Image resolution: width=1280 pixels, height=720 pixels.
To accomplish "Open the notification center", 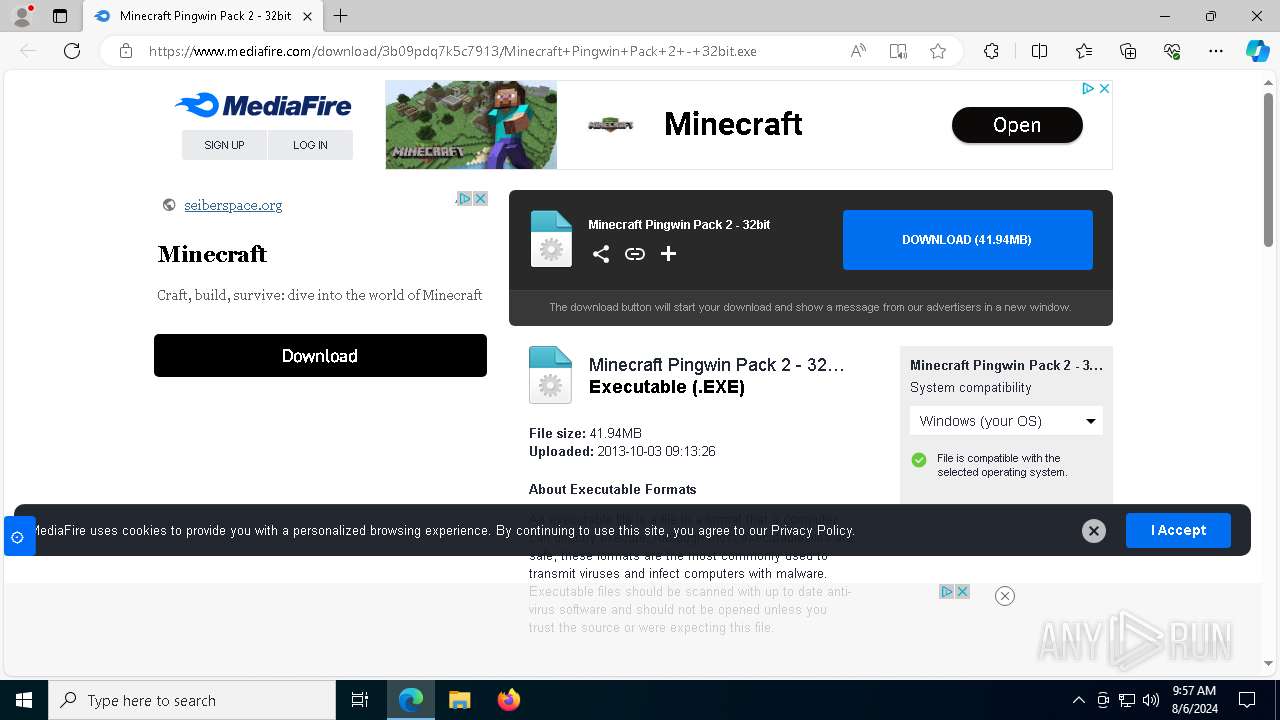I will pyautogui.click(x=1247, y=700).
